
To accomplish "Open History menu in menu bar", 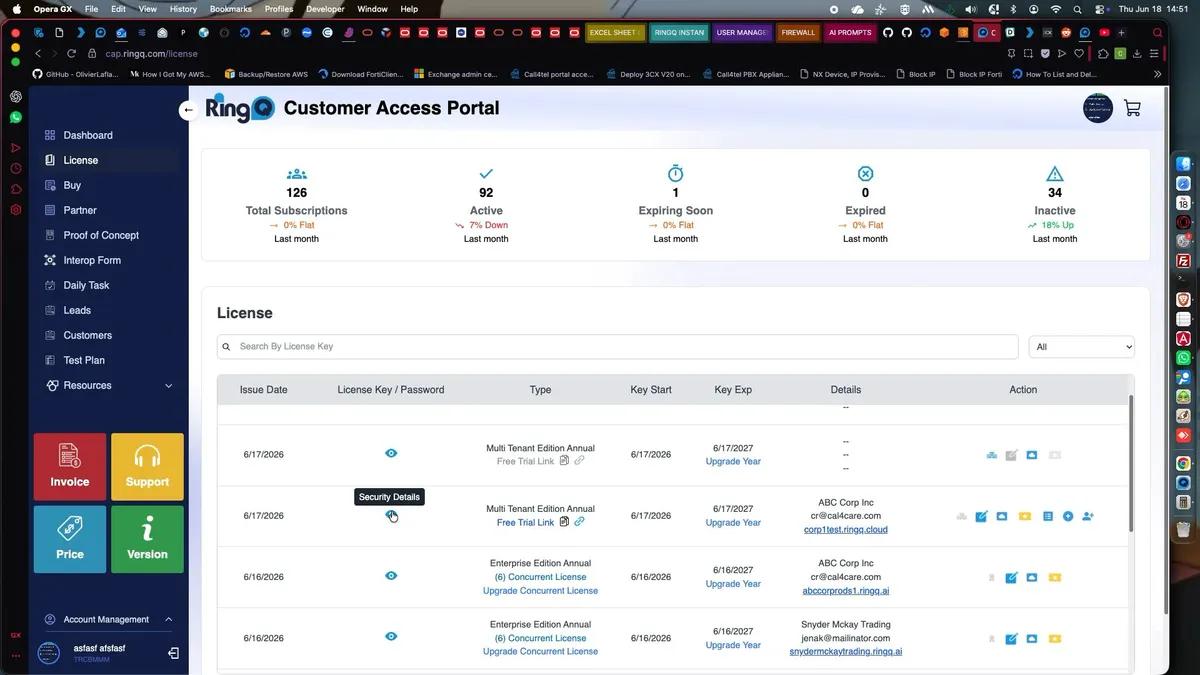I will pos(183,9).
